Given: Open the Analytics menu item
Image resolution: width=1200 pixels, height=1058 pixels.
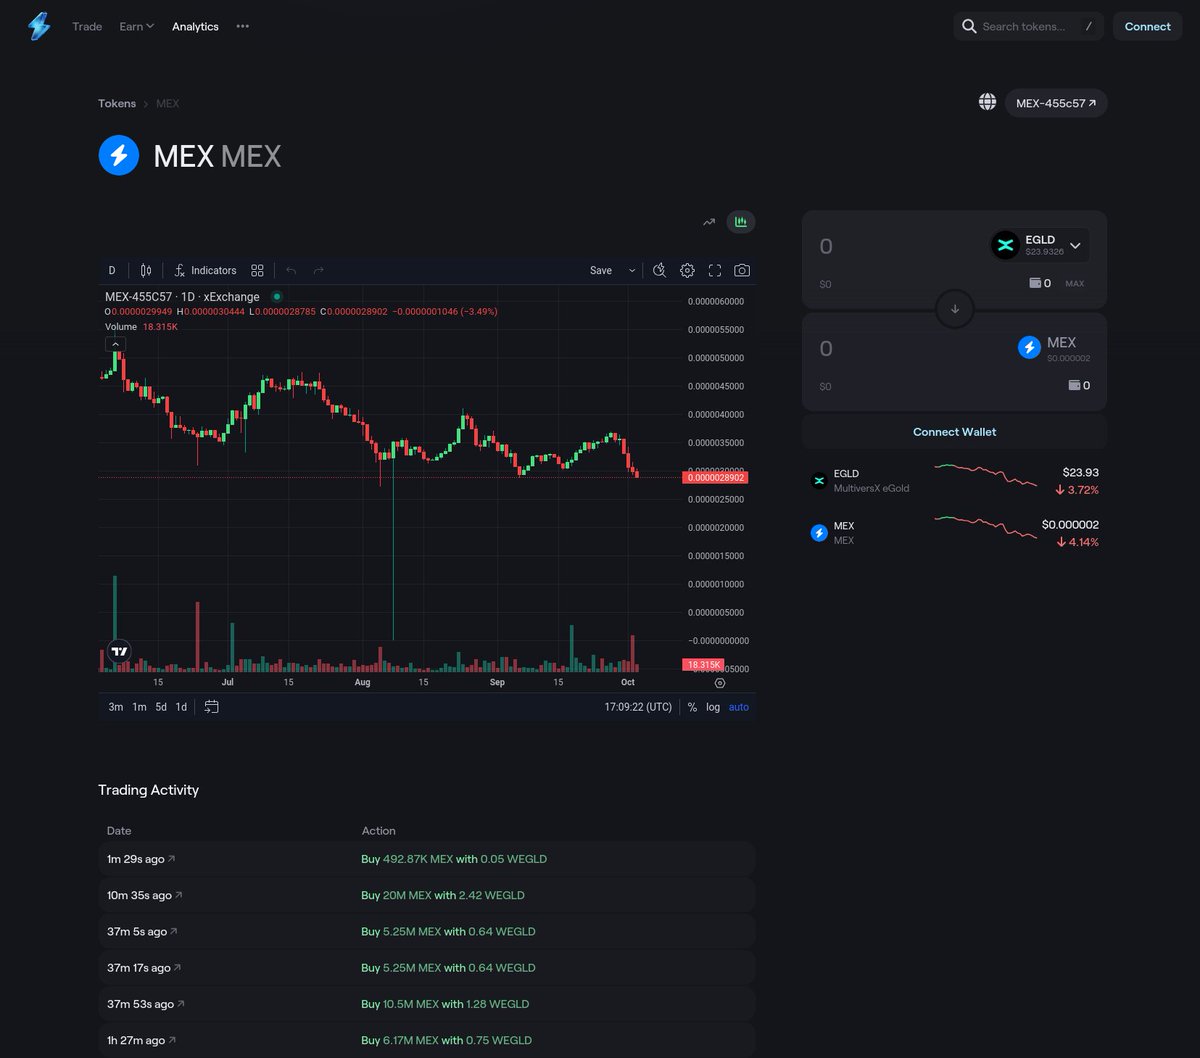Looking at the screenshot, I should (195, 26).
